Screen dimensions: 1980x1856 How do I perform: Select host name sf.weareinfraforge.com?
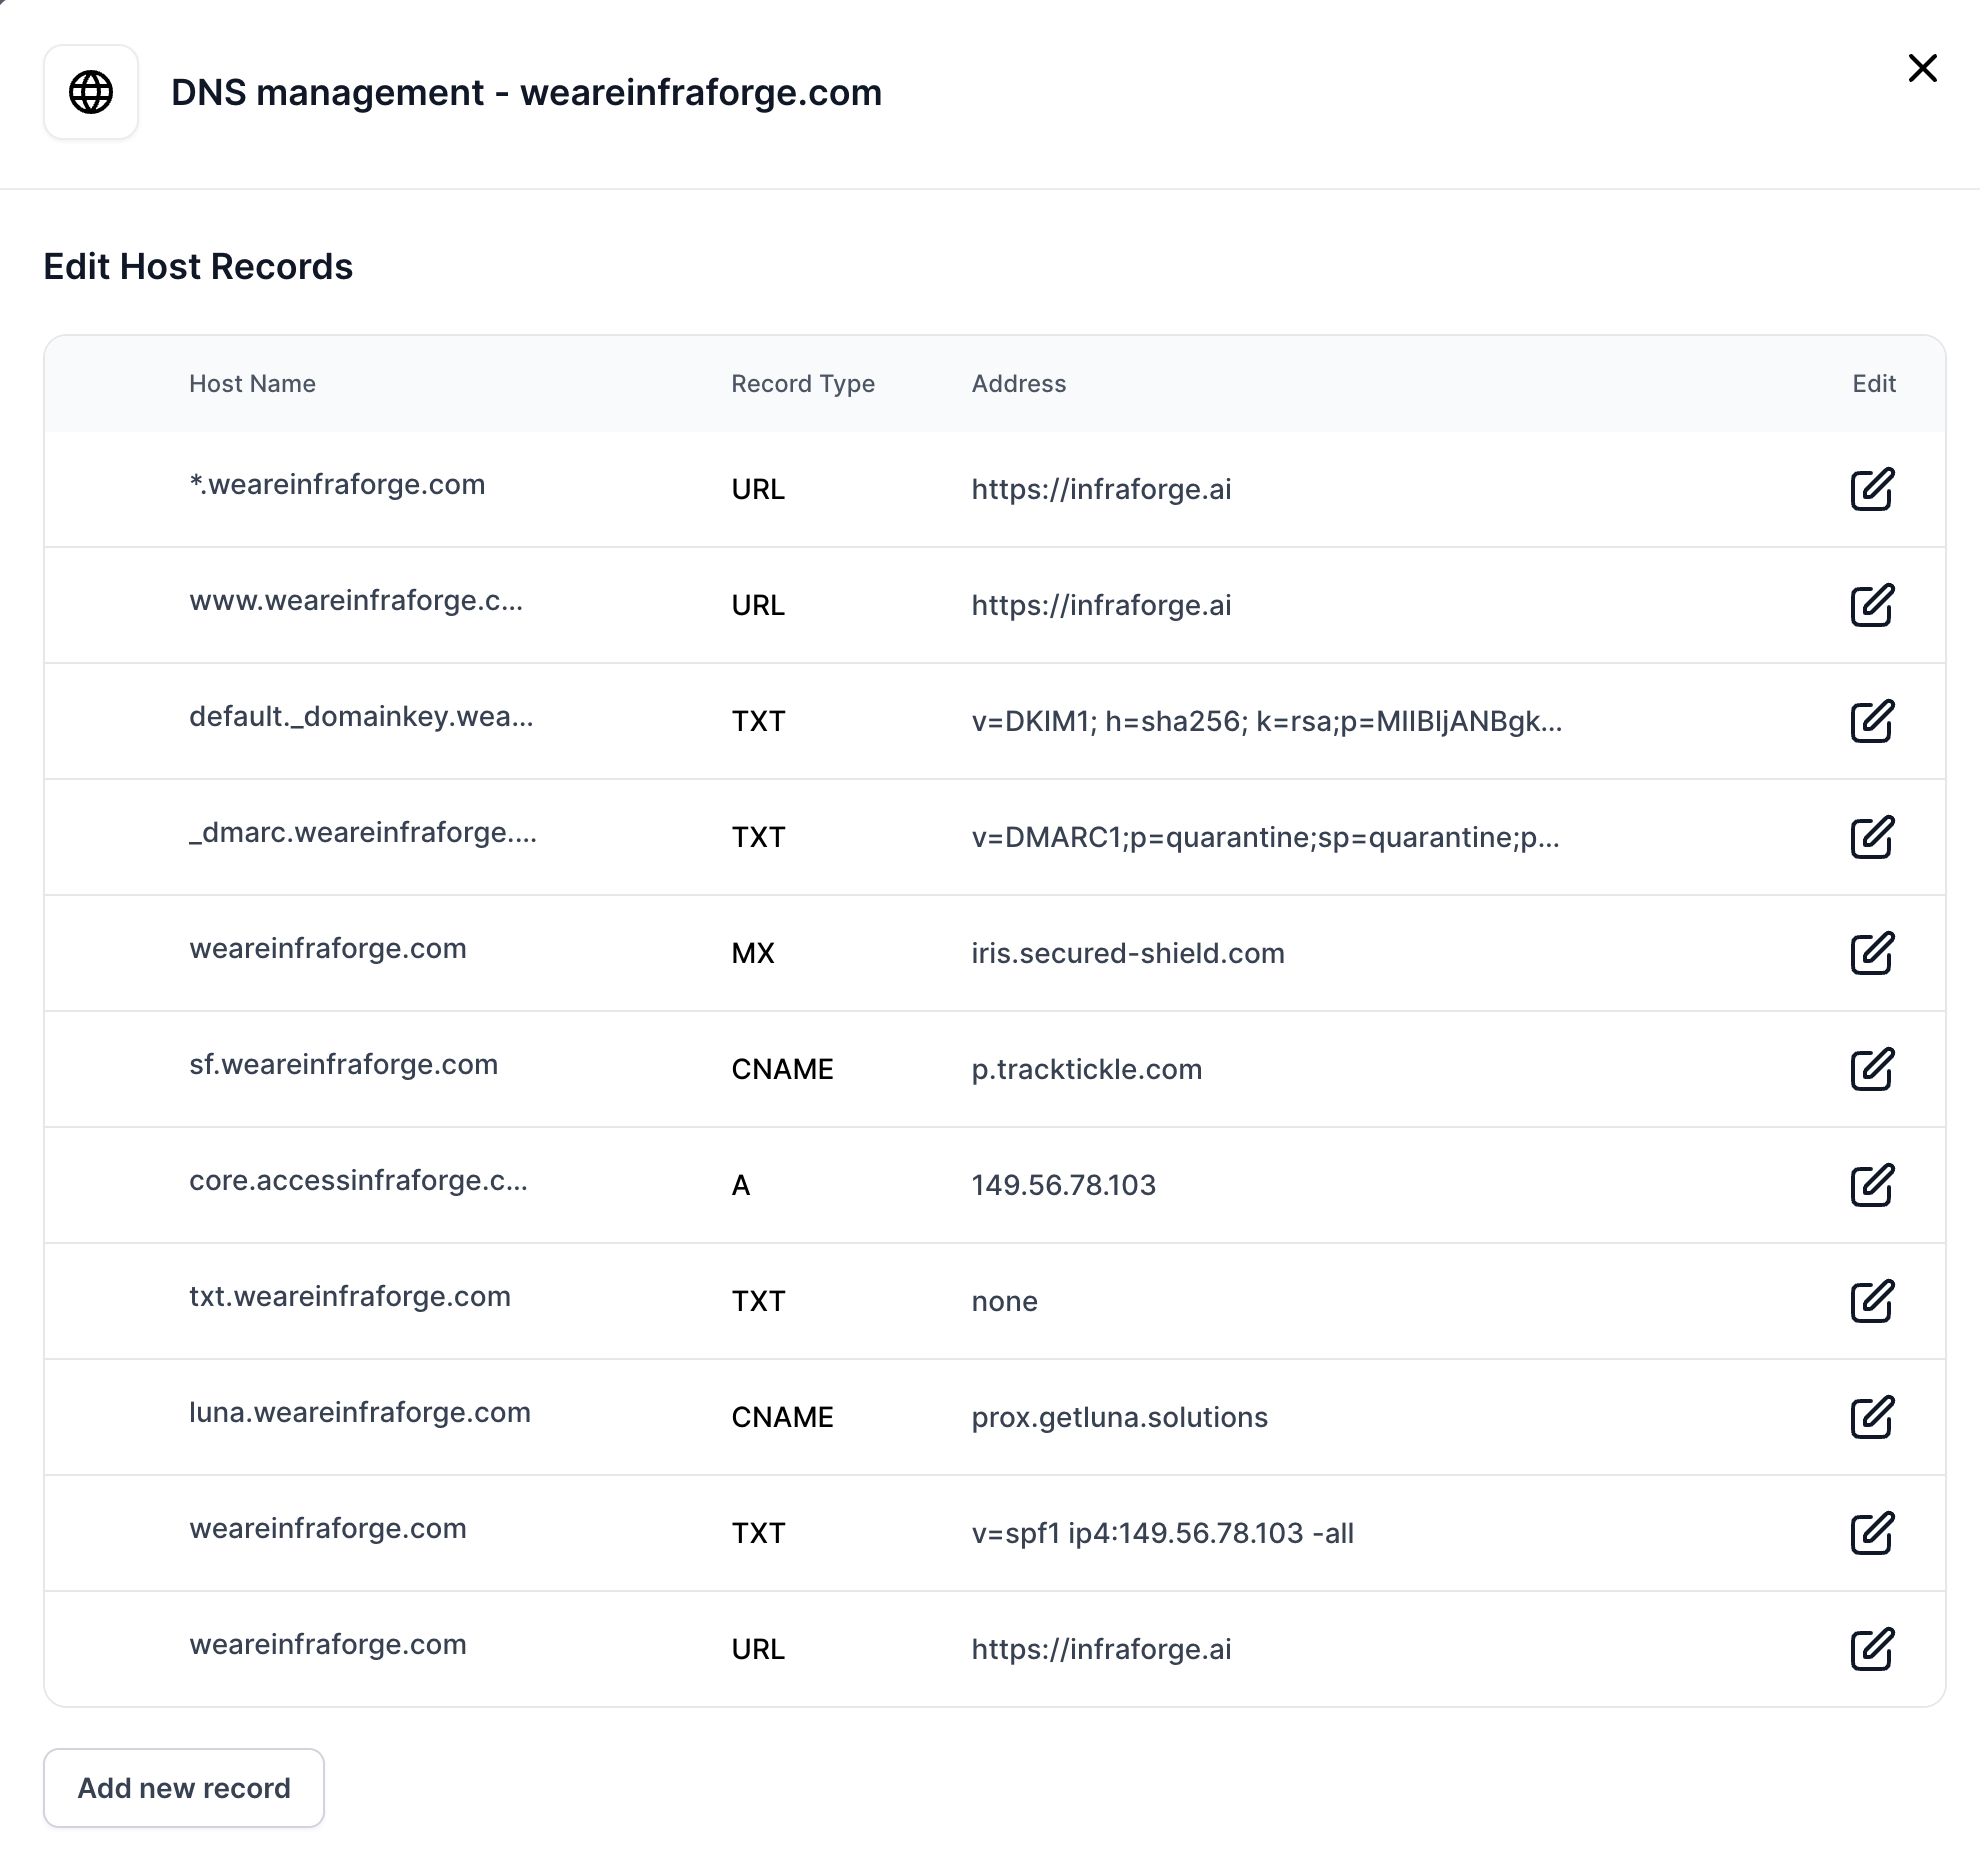[343, 1064]
